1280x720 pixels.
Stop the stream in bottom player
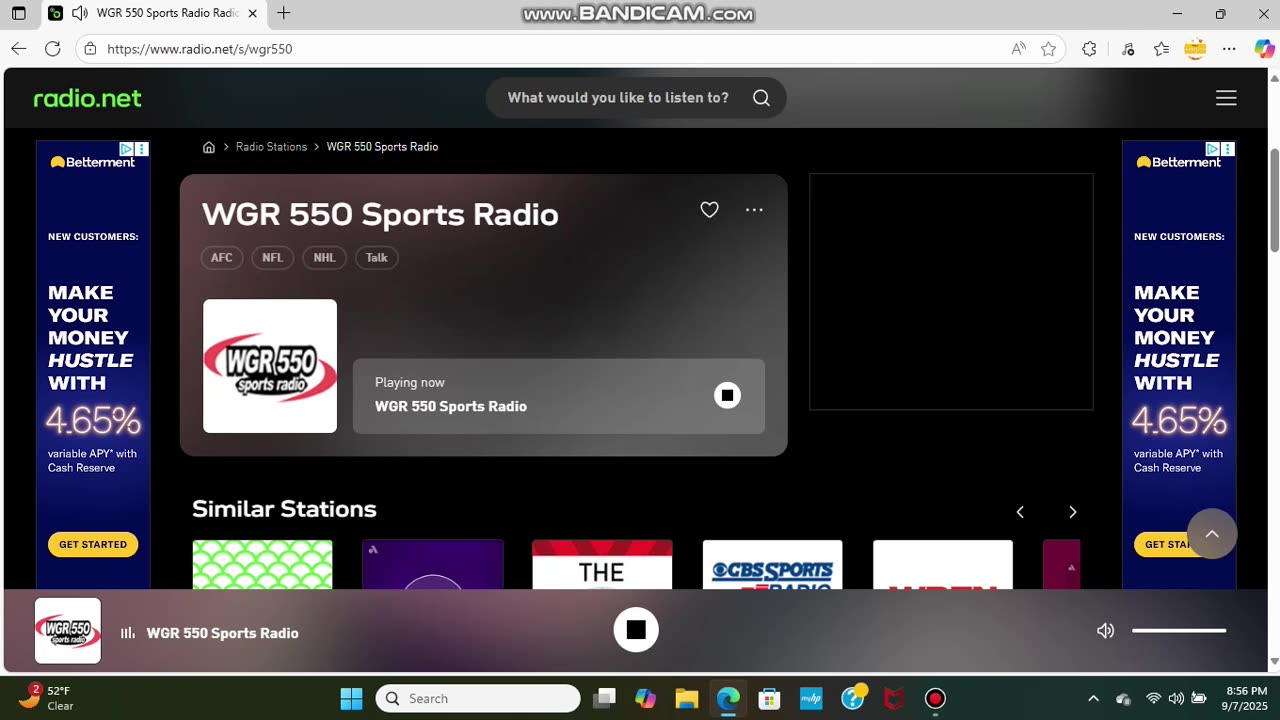click(636, 630)
